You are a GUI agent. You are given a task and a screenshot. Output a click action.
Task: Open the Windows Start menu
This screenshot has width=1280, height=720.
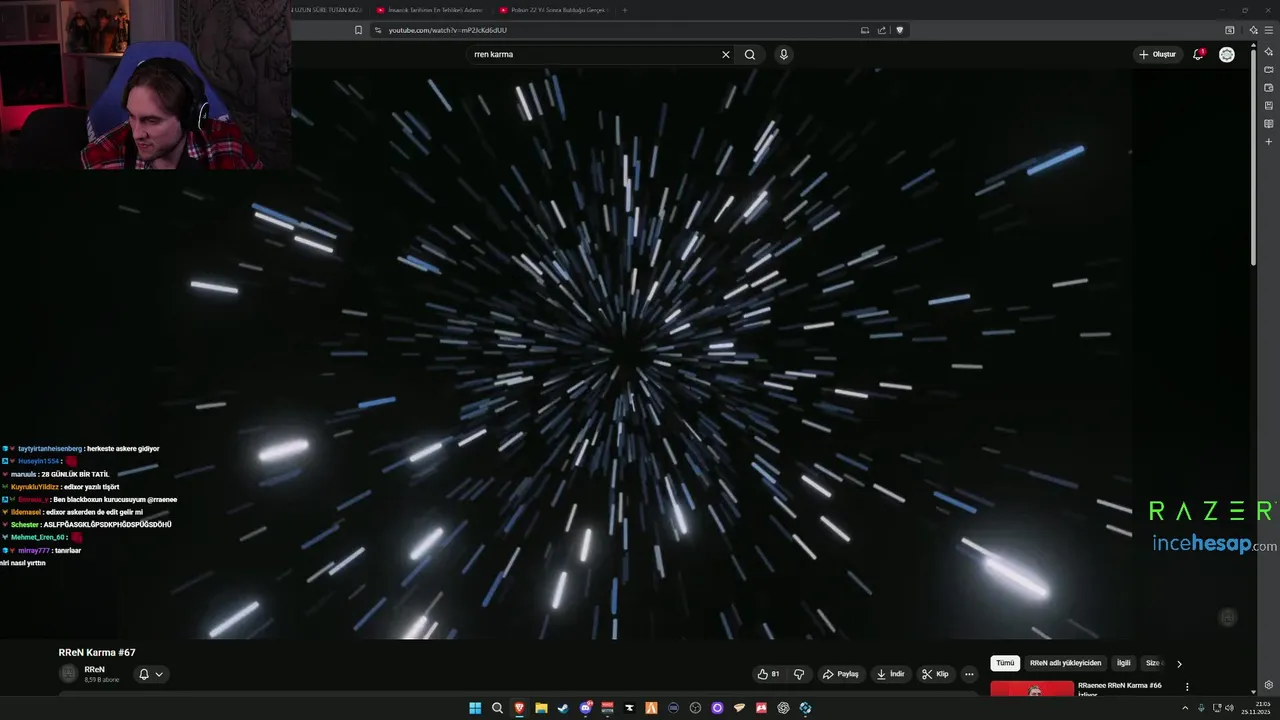point(475,708)
